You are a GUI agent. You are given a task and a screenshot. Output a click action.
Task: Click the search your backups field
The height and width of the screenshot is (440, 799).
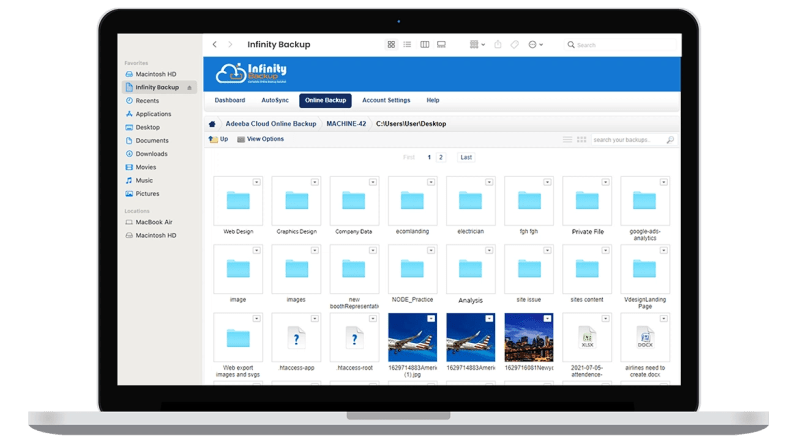click(x=628, y=140)
